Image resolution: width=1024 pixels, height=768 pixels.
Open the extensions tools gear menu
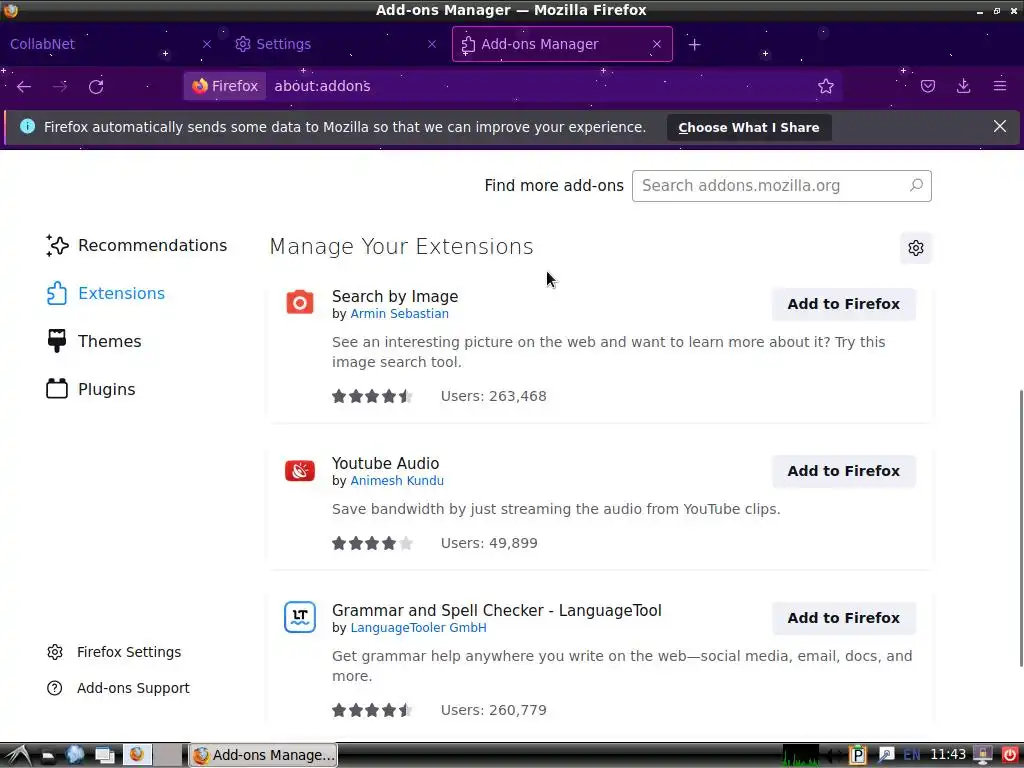click(916, 248)
